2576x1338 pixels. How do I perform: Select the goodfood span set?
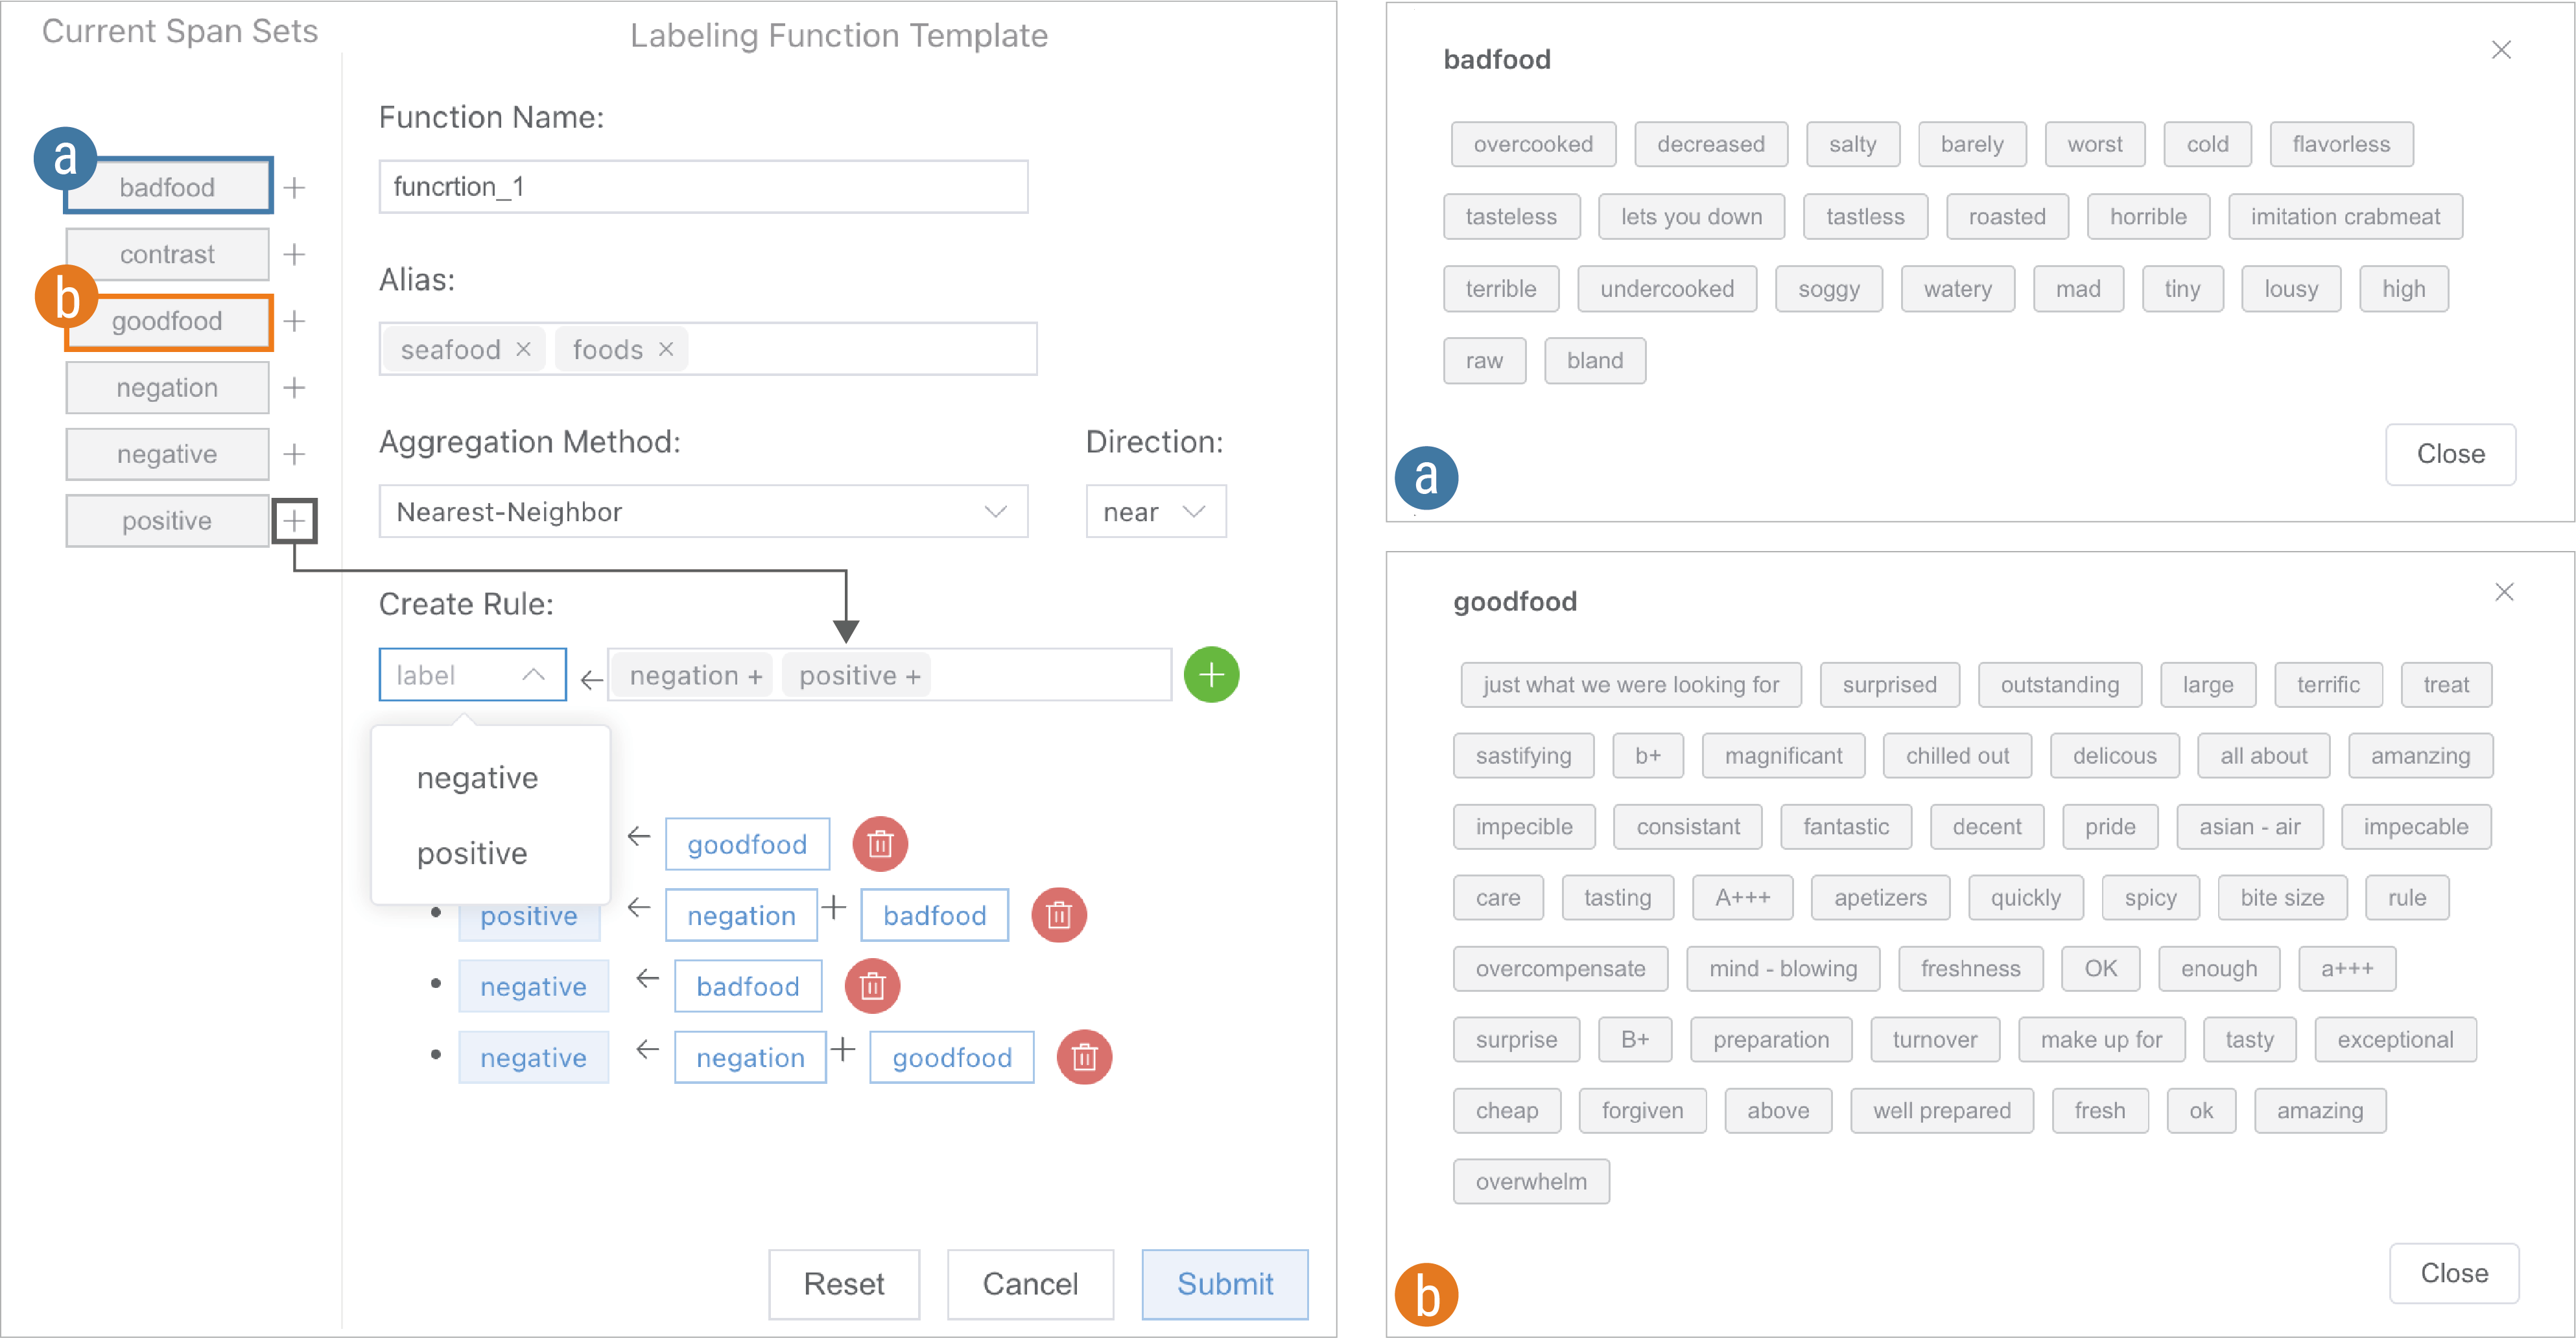point(168,321)
